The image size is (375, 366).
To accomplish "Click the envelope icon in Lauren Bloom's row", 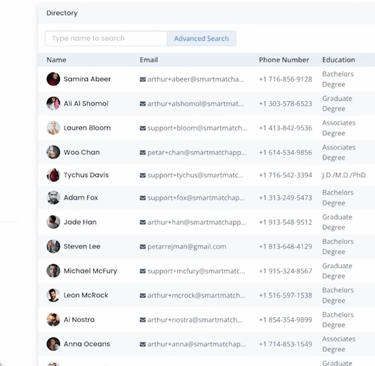I will (143, 128).
